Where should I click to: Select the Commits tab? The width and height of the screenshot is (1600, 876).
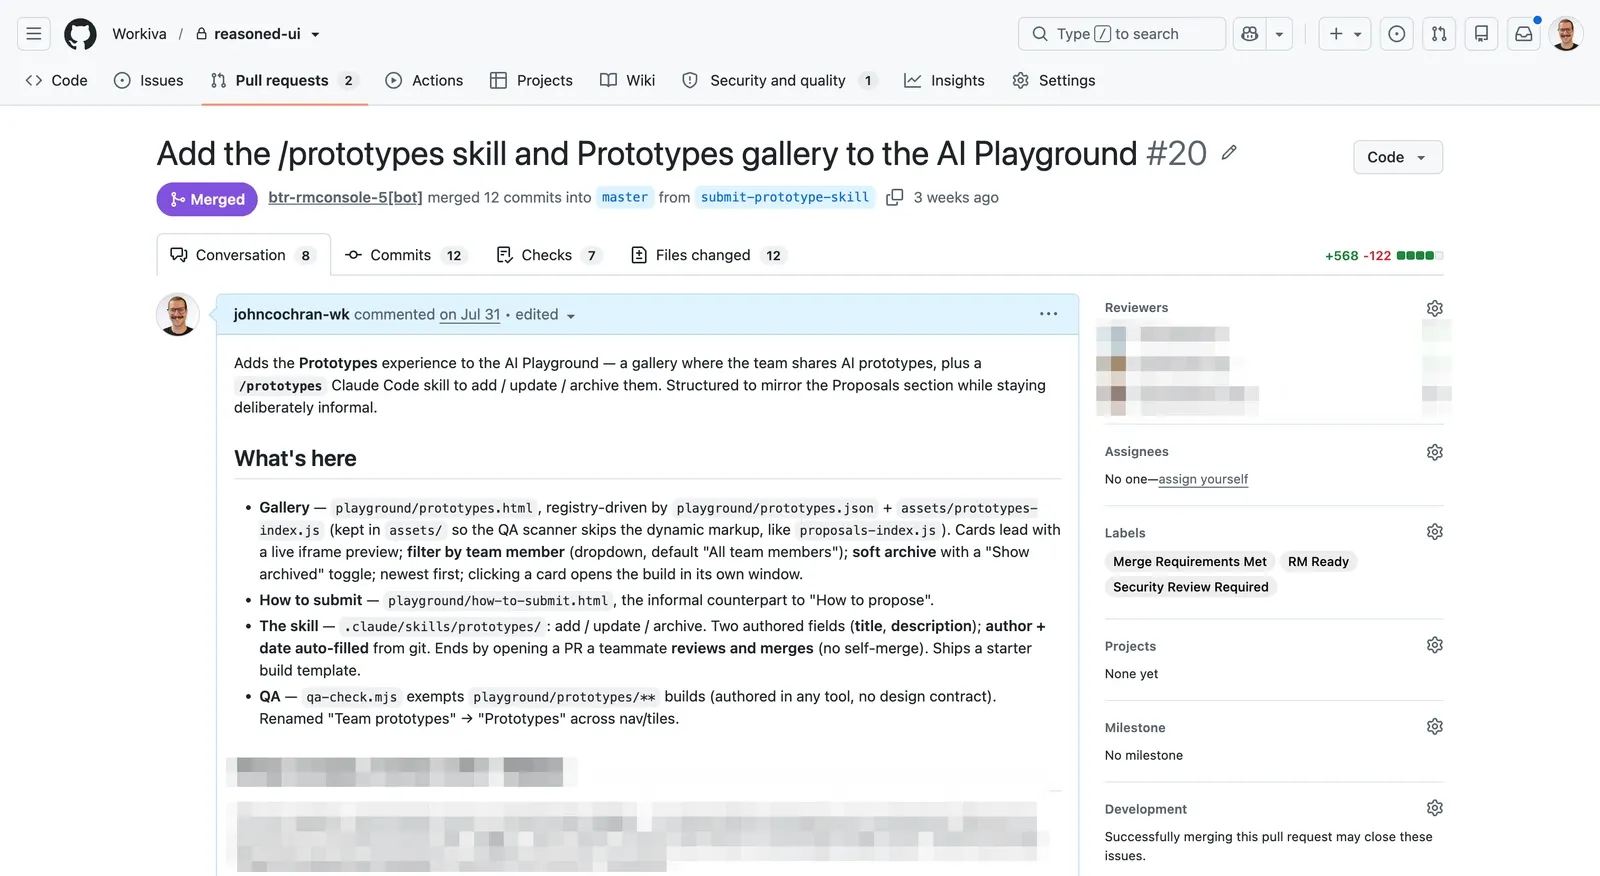pos(404,255)
